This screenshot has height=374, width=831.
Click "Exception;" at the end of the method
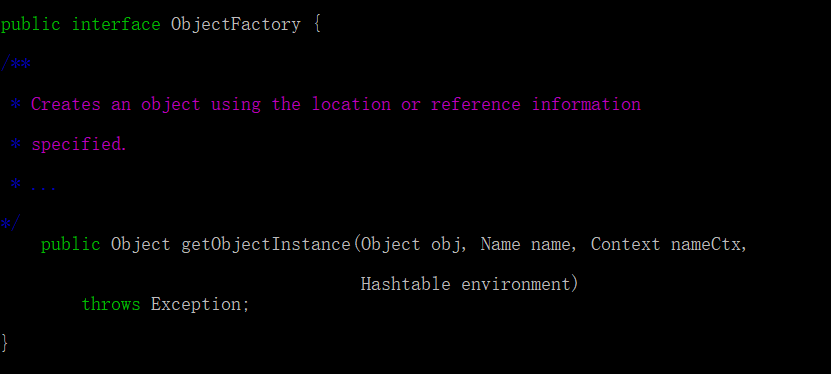point(200,305)
